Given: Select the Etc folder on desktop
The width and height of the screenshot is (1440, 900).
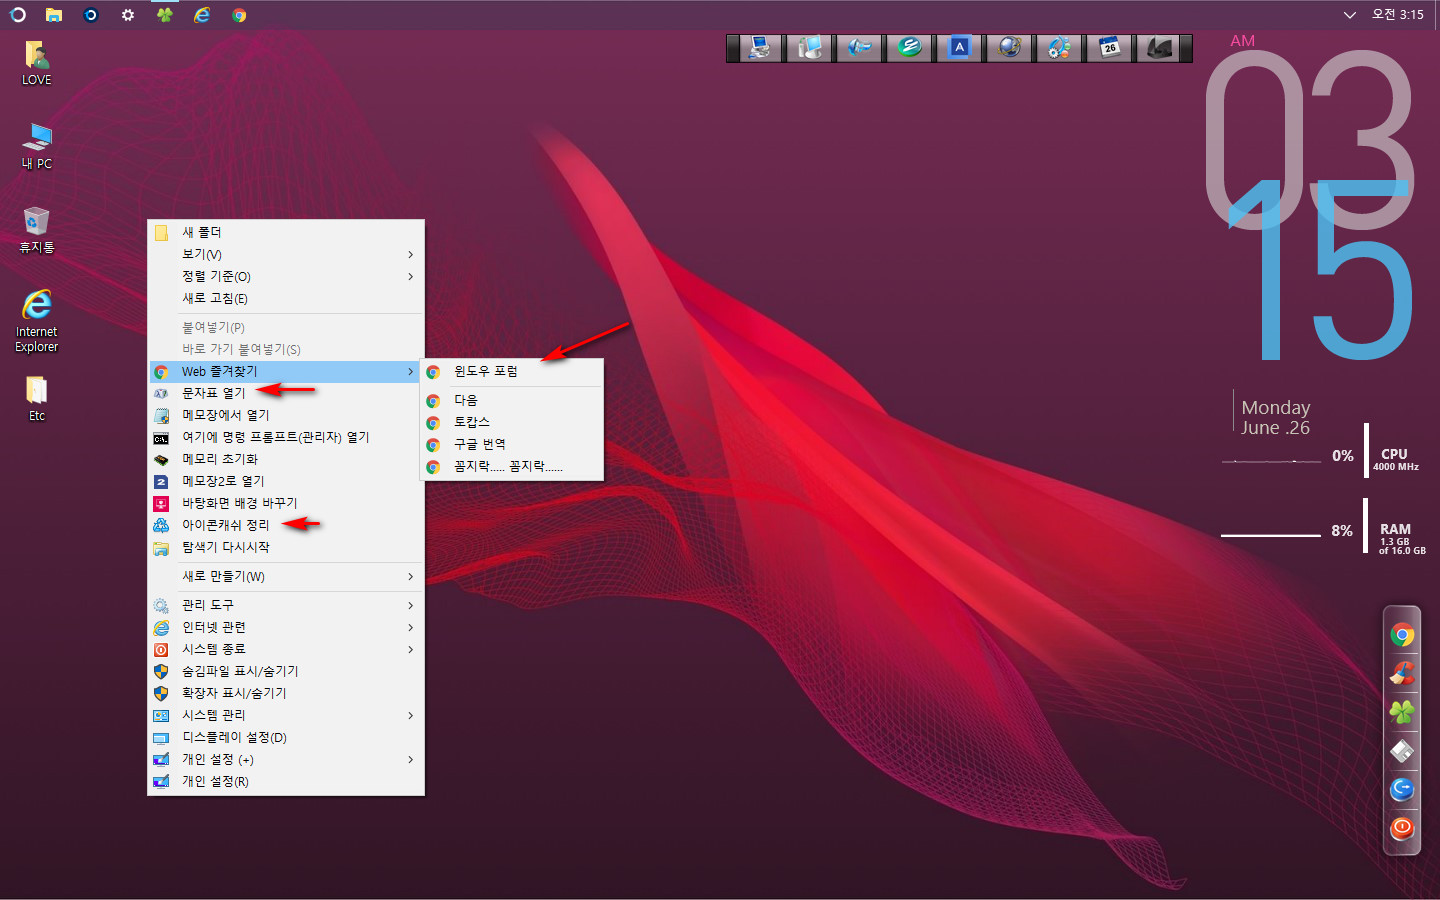Looking at the screenshot, I should pyautogui.click(x=36, y=398).
